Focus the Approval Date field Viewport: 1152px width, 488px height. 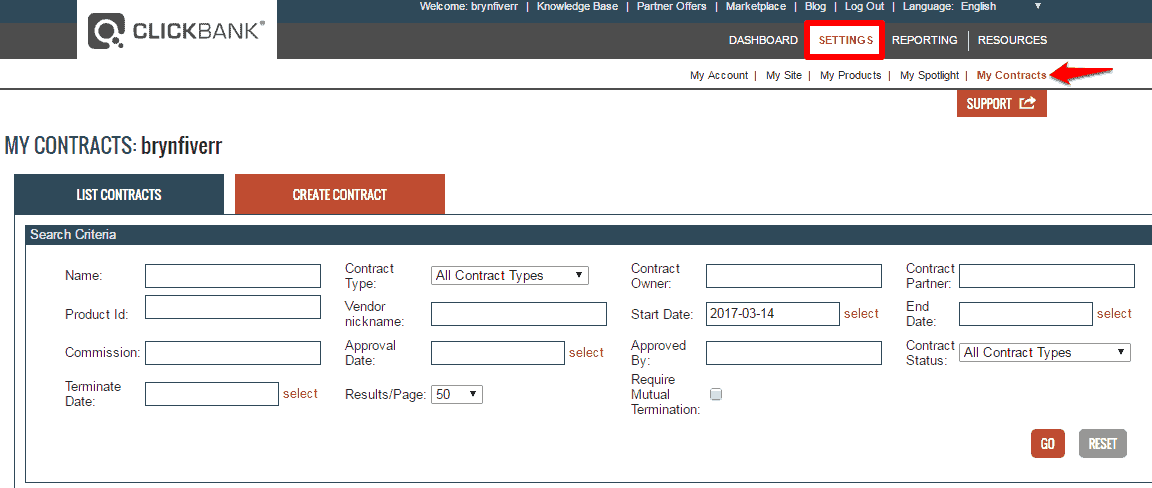point(497,353)
